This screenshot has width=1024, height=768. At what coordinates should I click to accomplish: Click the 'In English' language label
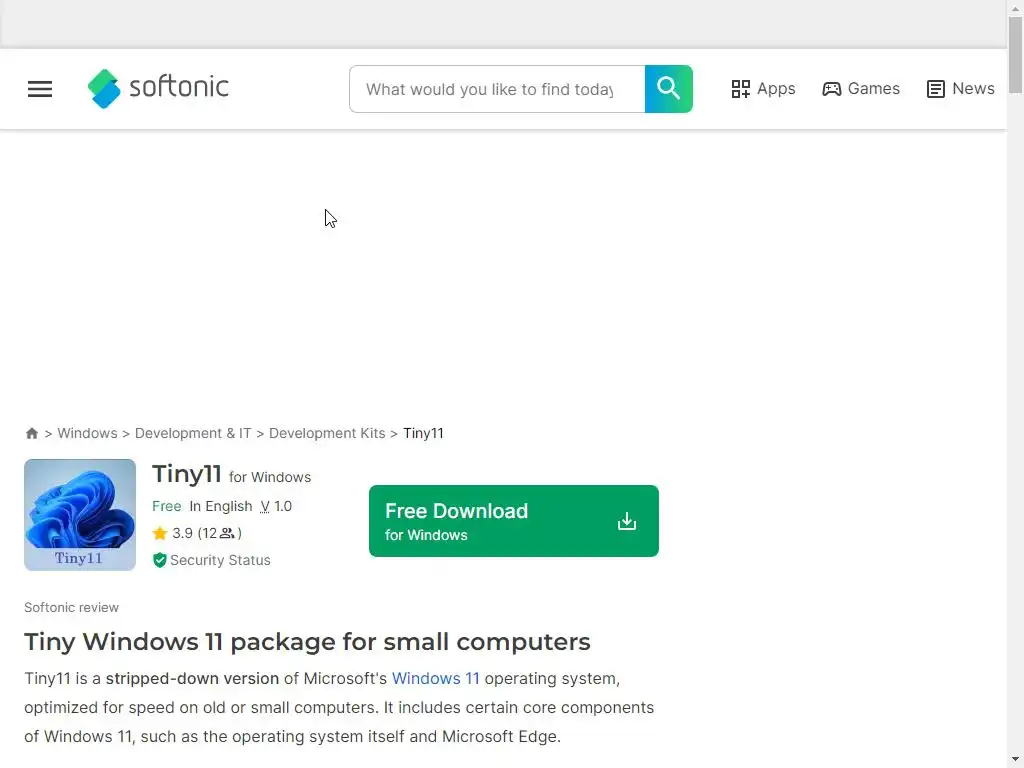221,506
